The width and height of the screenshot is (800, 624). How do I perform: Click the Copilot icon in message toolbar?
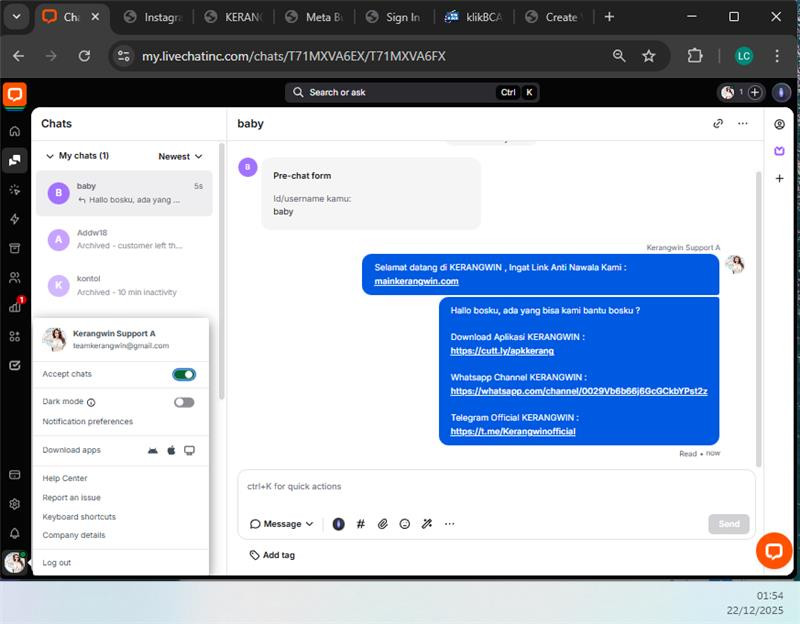point(338,524)
